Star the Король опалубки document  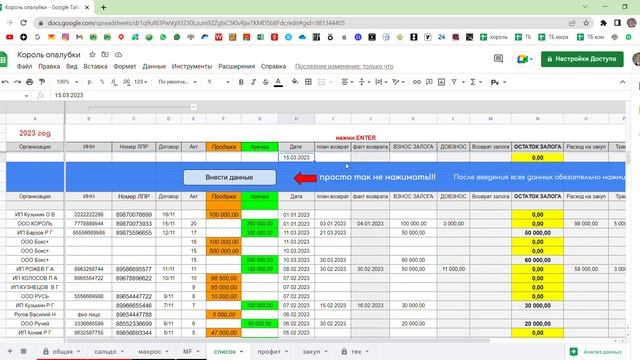pyautogui.click(x=92, y=54)
